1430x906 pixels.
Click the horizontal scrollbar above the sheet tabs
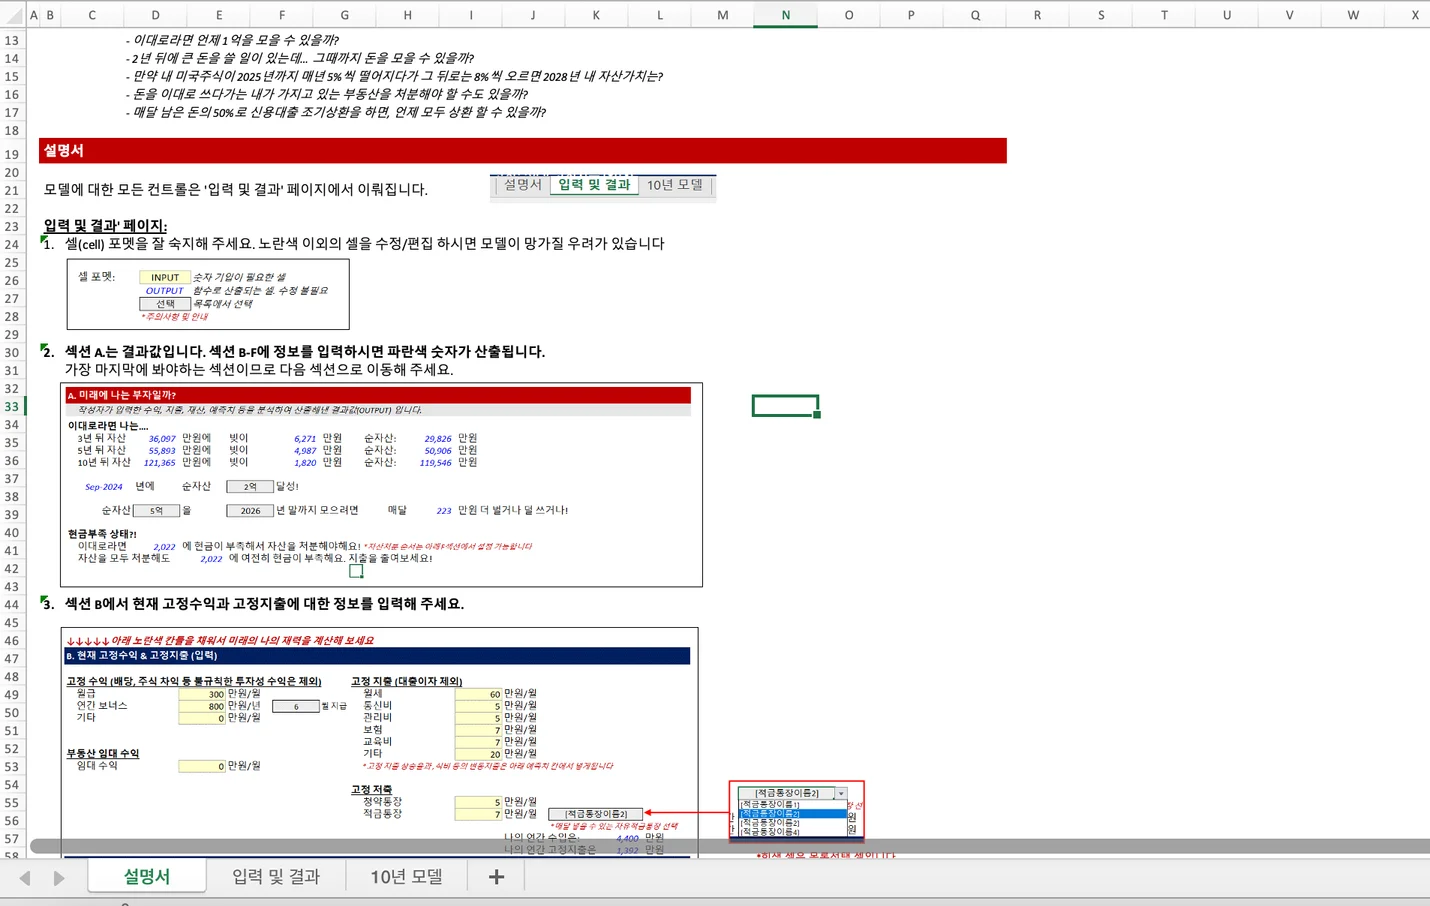tap(730, 846)
